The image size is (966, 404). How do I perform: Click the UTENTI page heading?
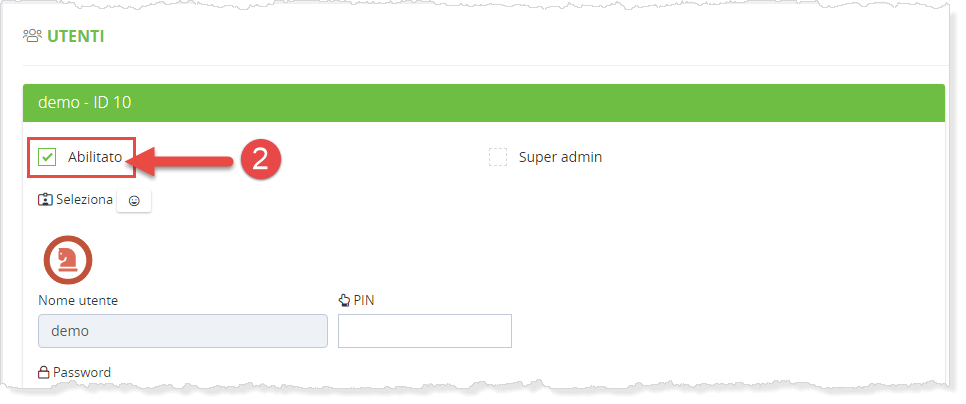(76, 37)
